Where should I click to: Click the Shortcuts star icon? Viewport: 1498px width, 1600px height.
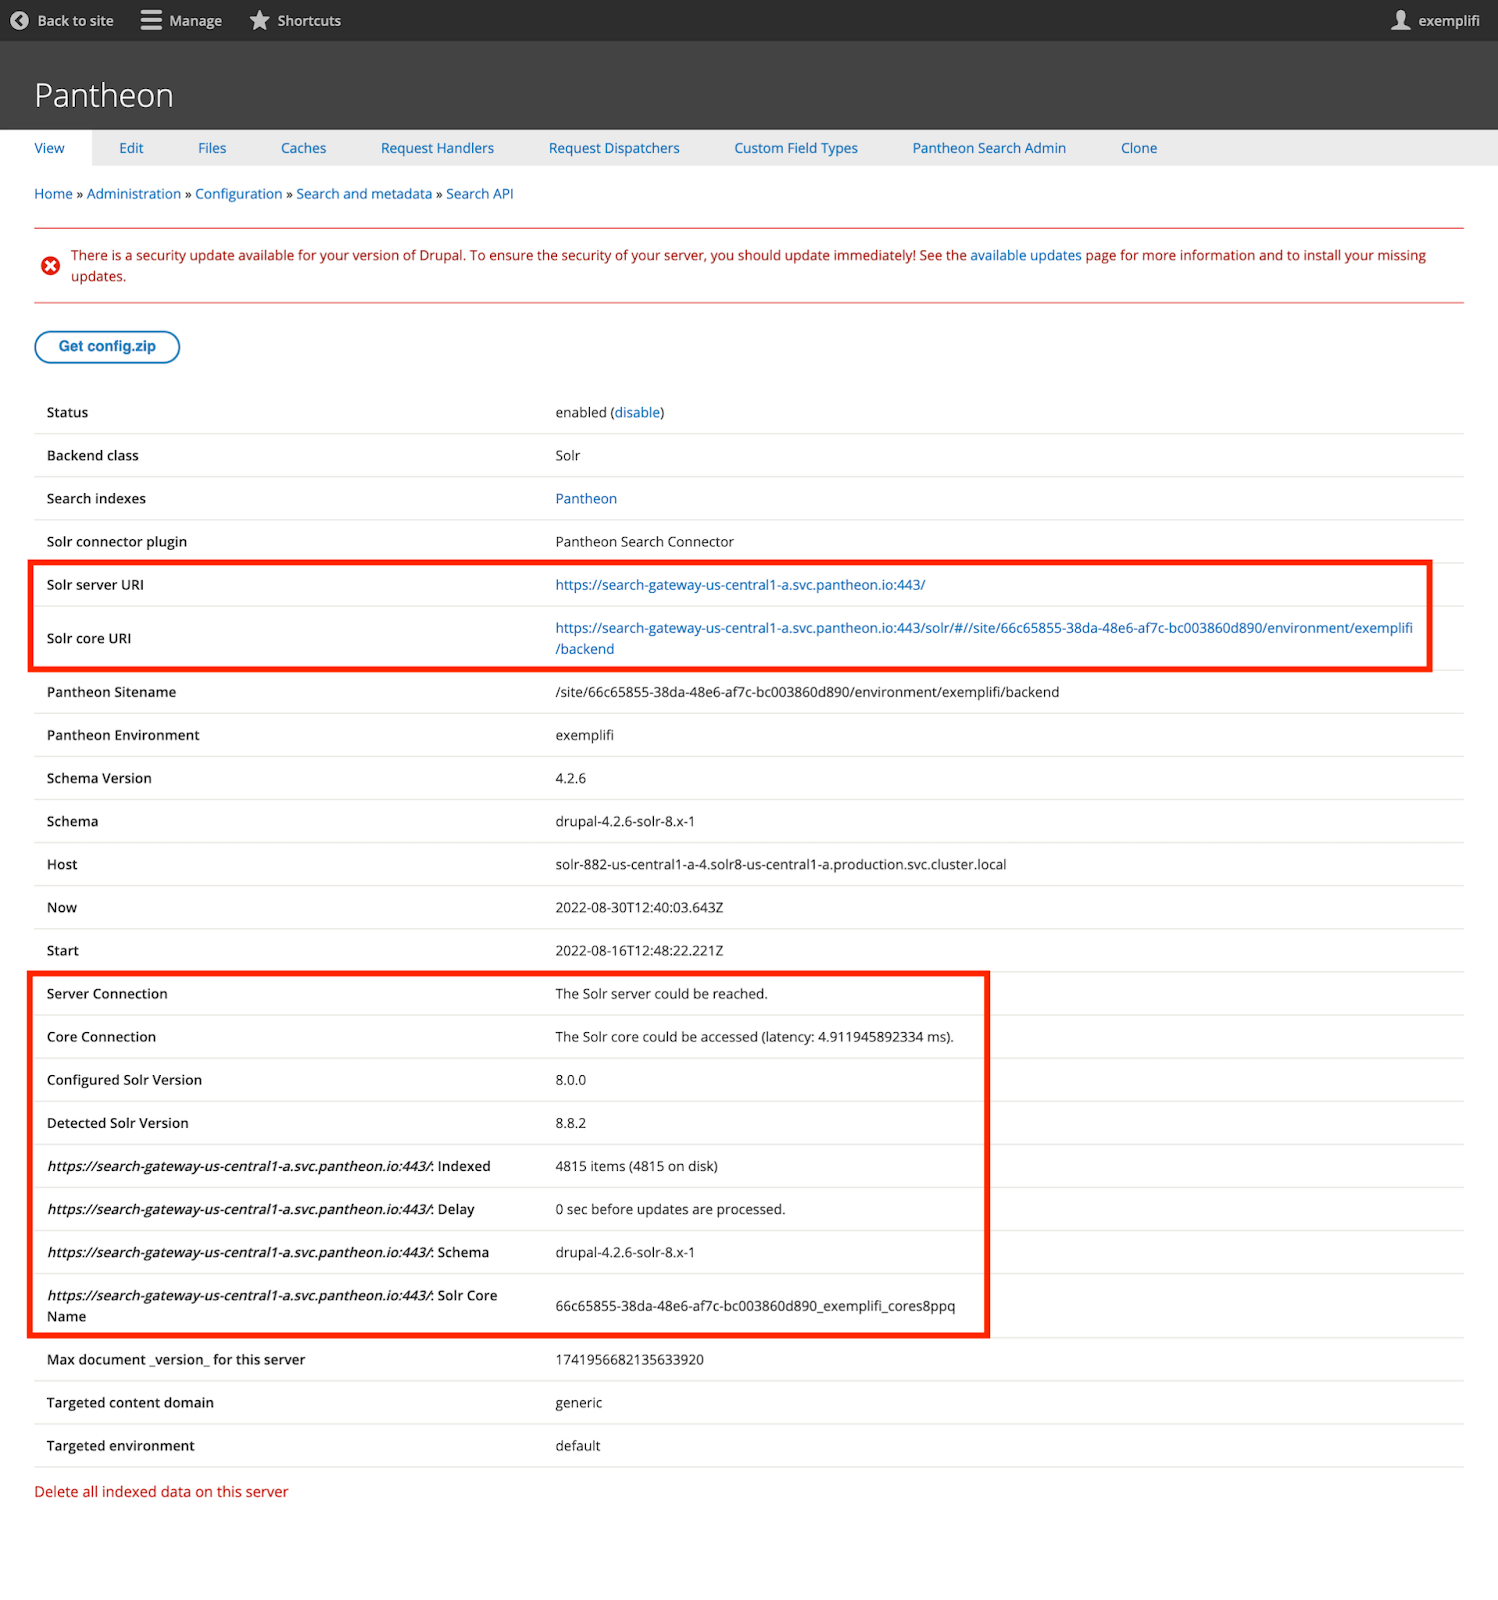259,20
